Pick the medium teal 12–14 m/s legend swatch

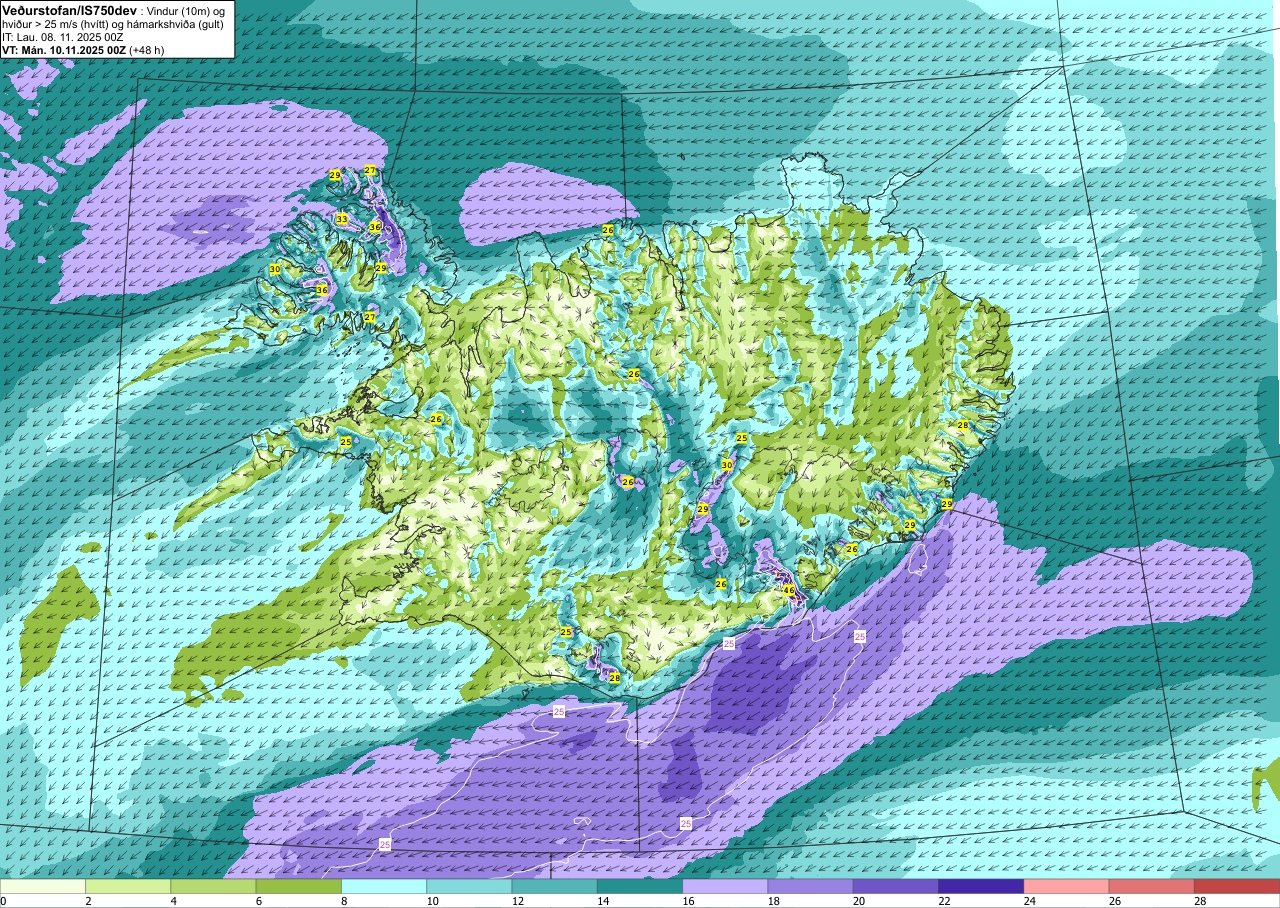[555, 886]
